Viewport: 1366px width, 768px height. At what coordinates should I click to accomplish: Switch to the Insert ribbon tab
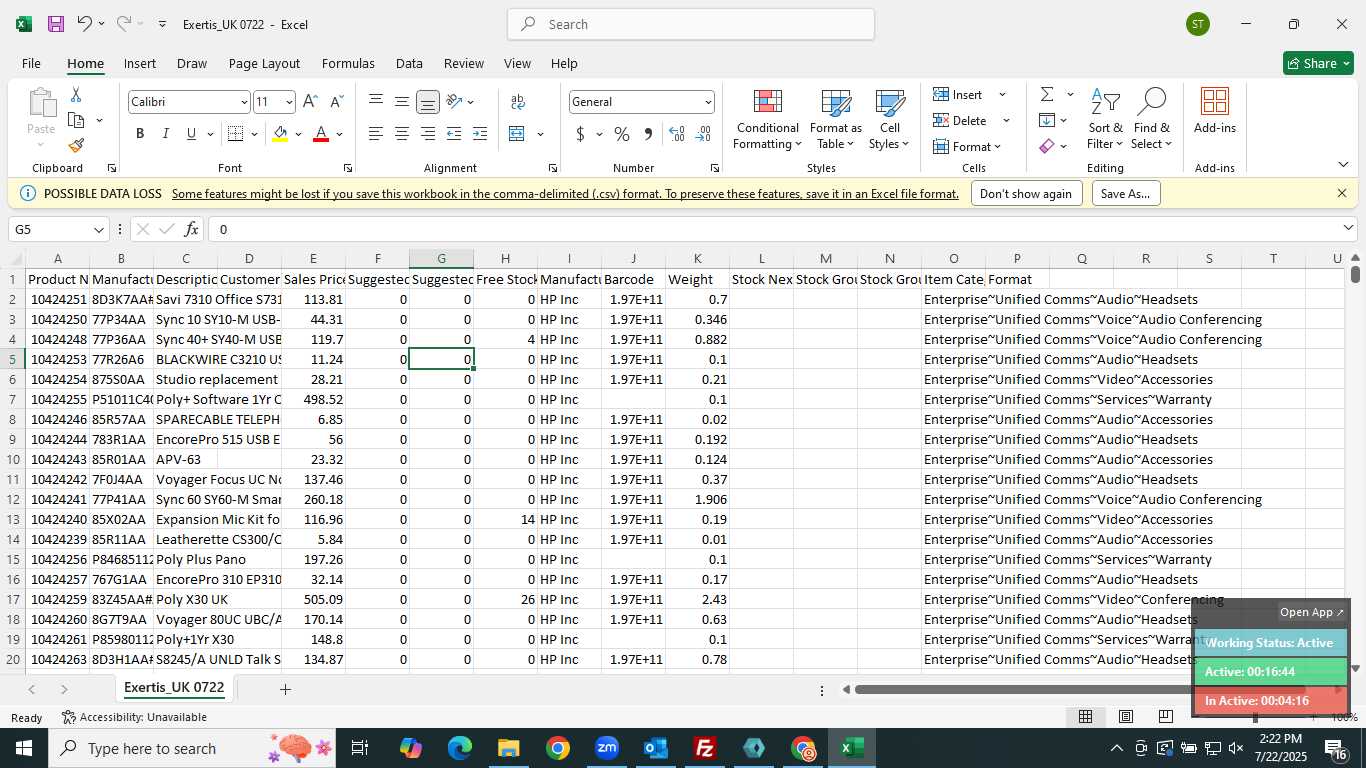[x=139, y=63]
